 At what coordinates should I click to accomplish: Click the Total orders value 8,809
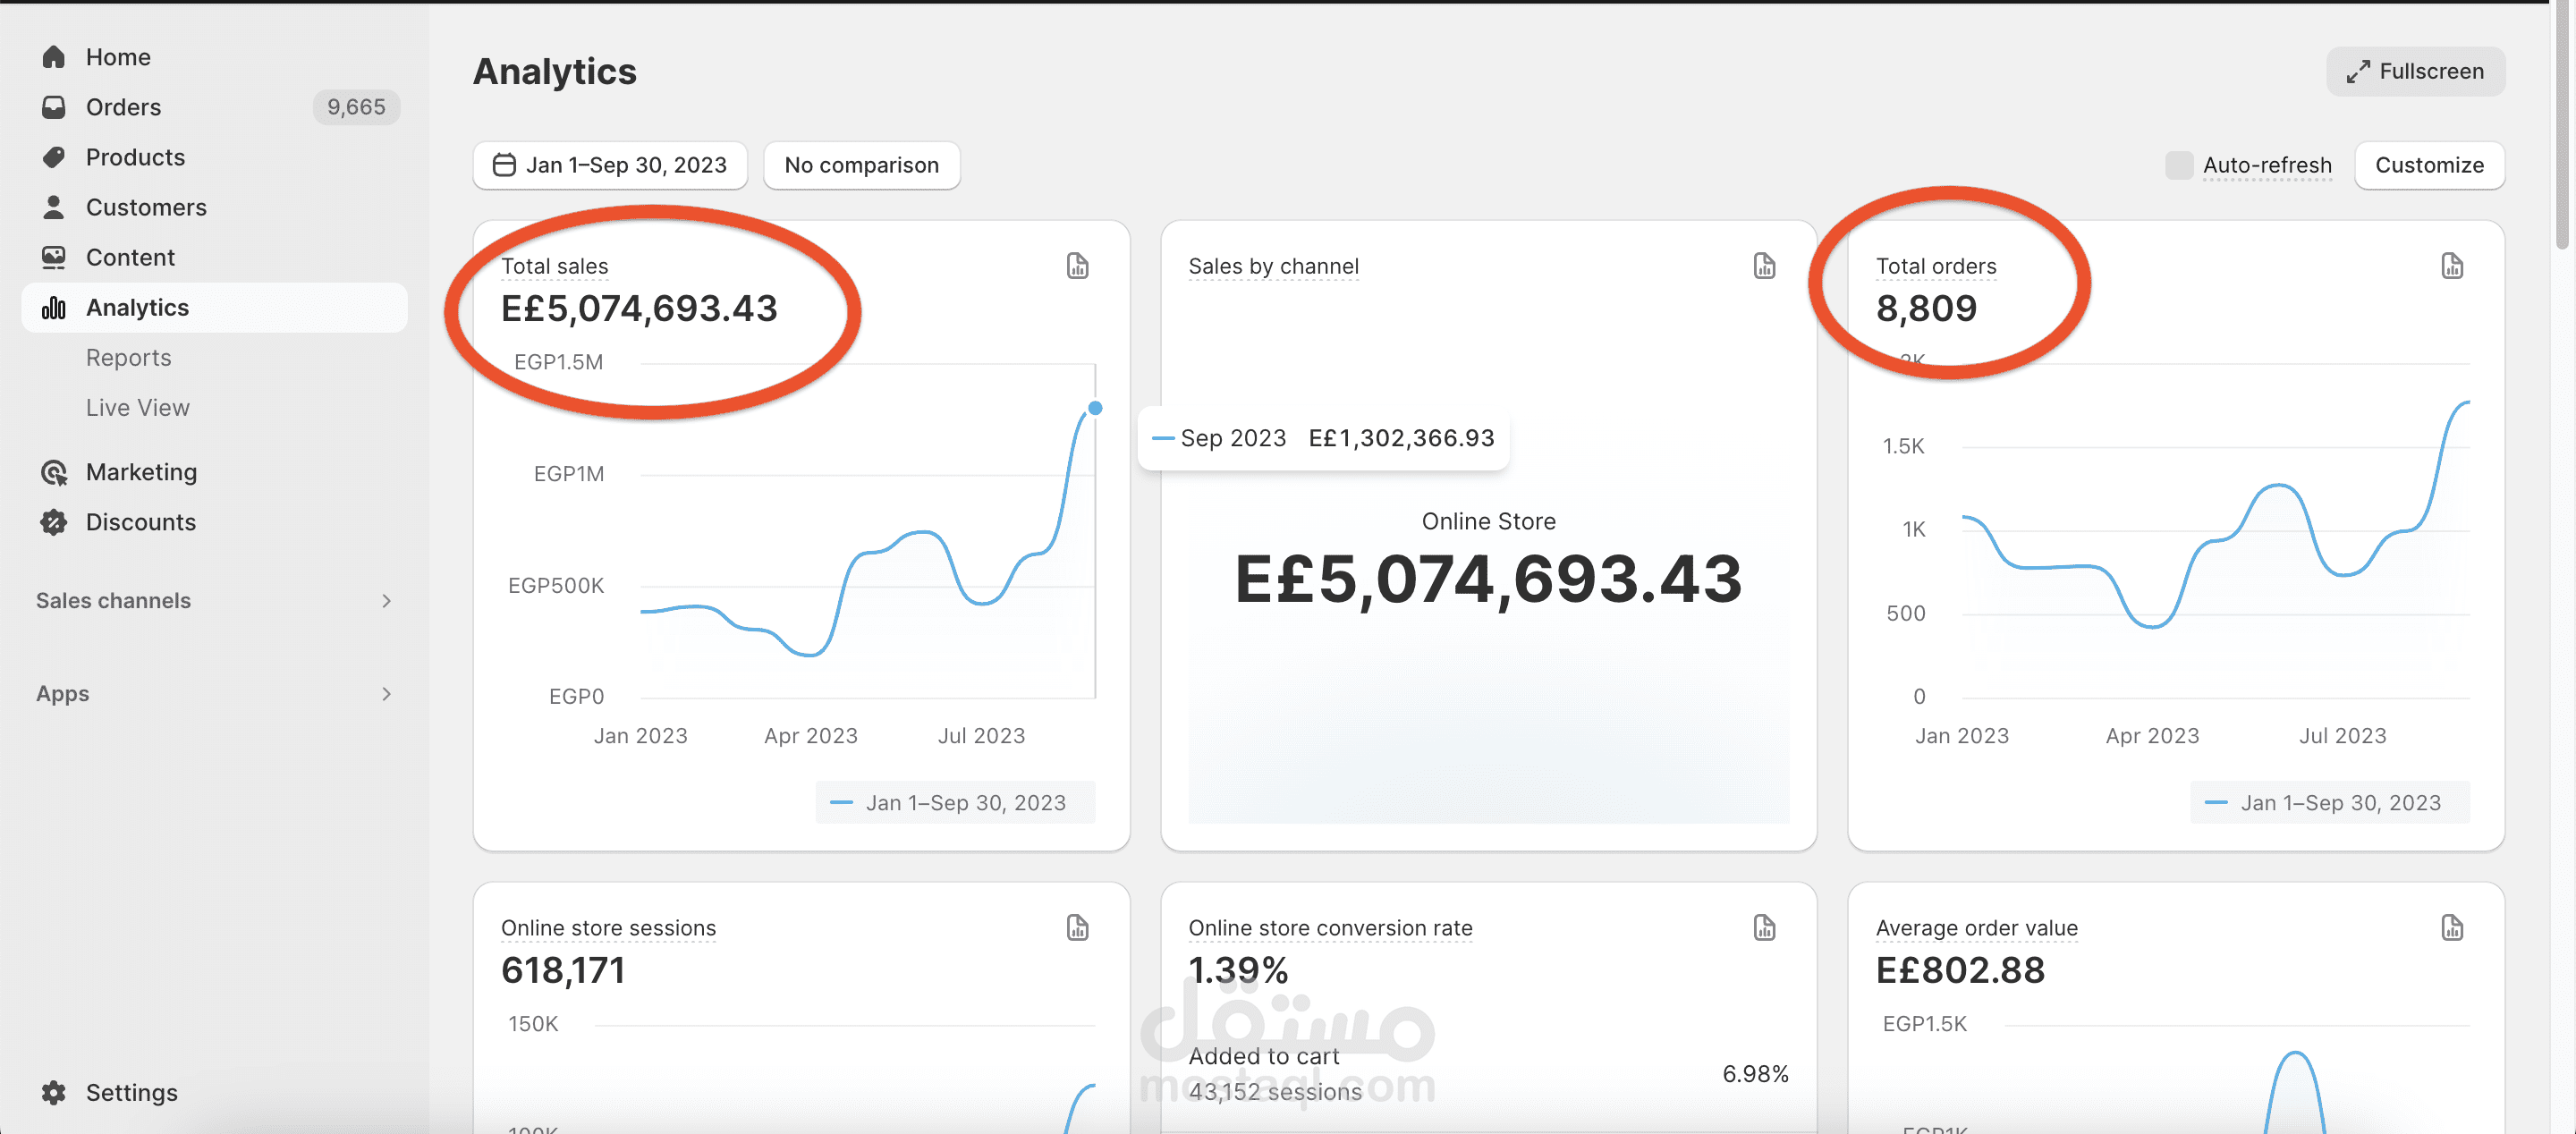pyautogui.click(x=1926, y=308)
